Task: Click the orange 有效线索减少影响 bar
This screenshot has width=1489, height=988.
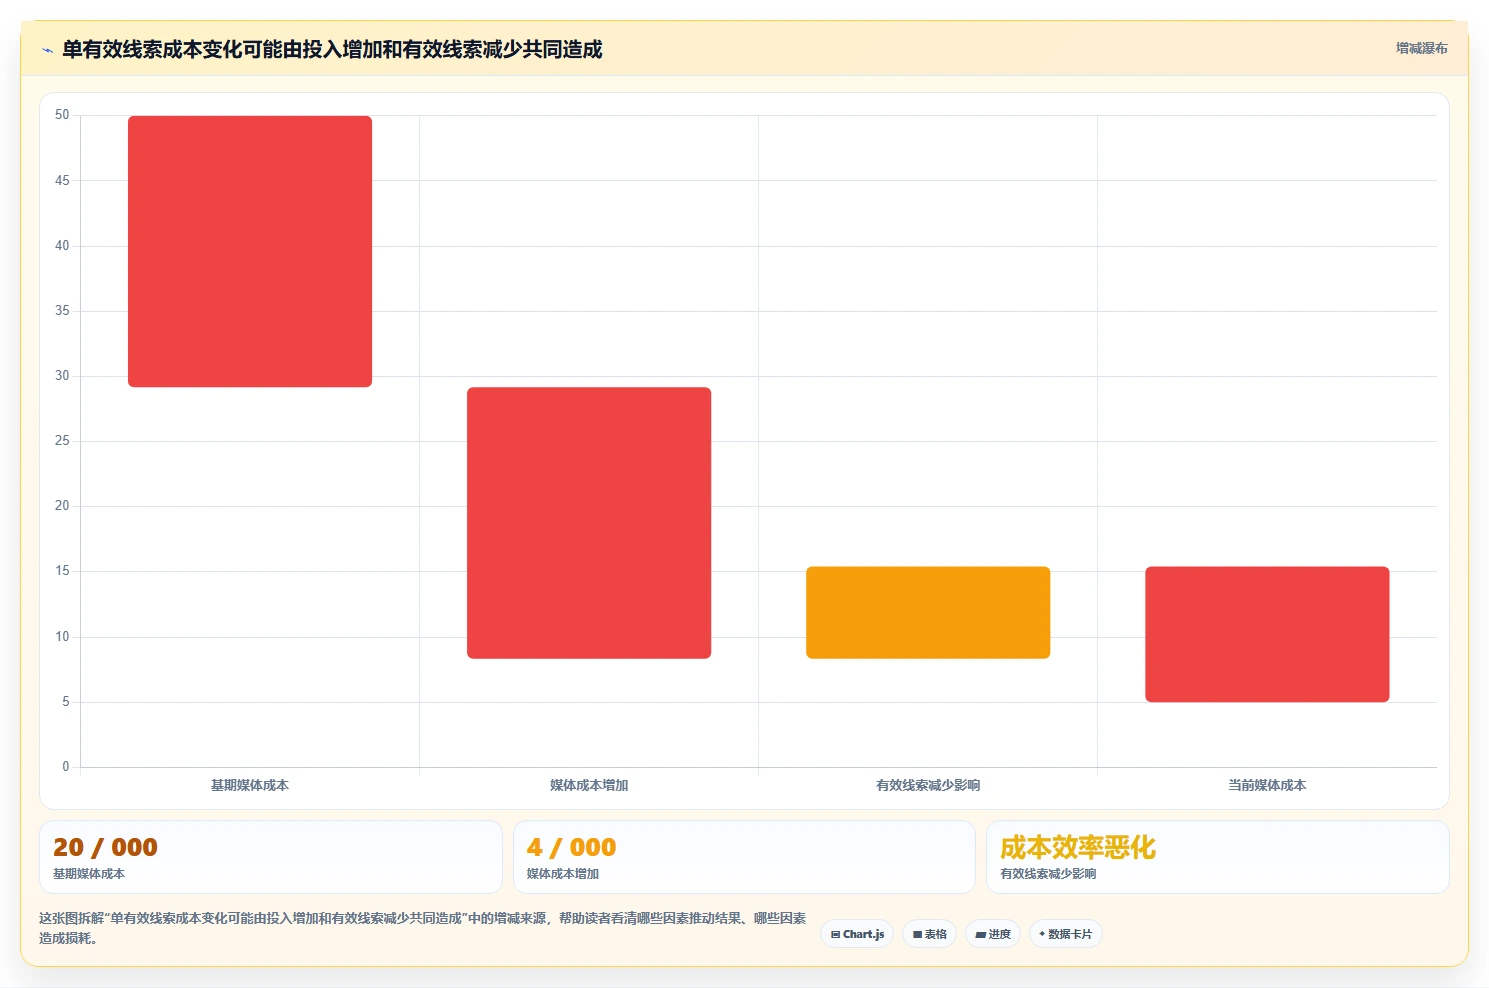Action: click(928, 613)
